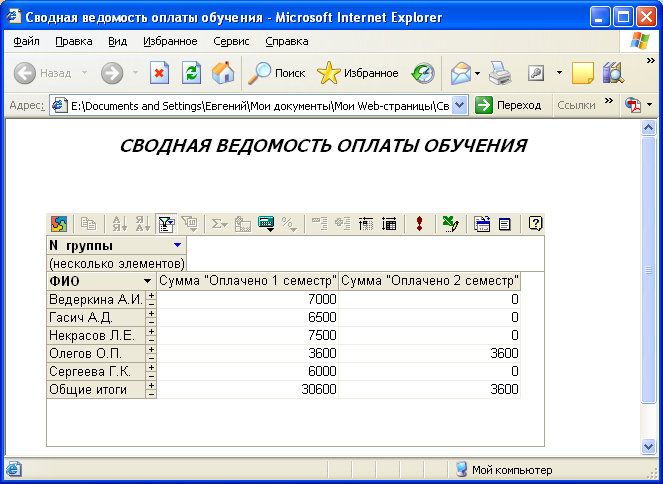663x484 pixels.
Task: Collapse details with minus for Гасич А.Д.
Action: 151,322
